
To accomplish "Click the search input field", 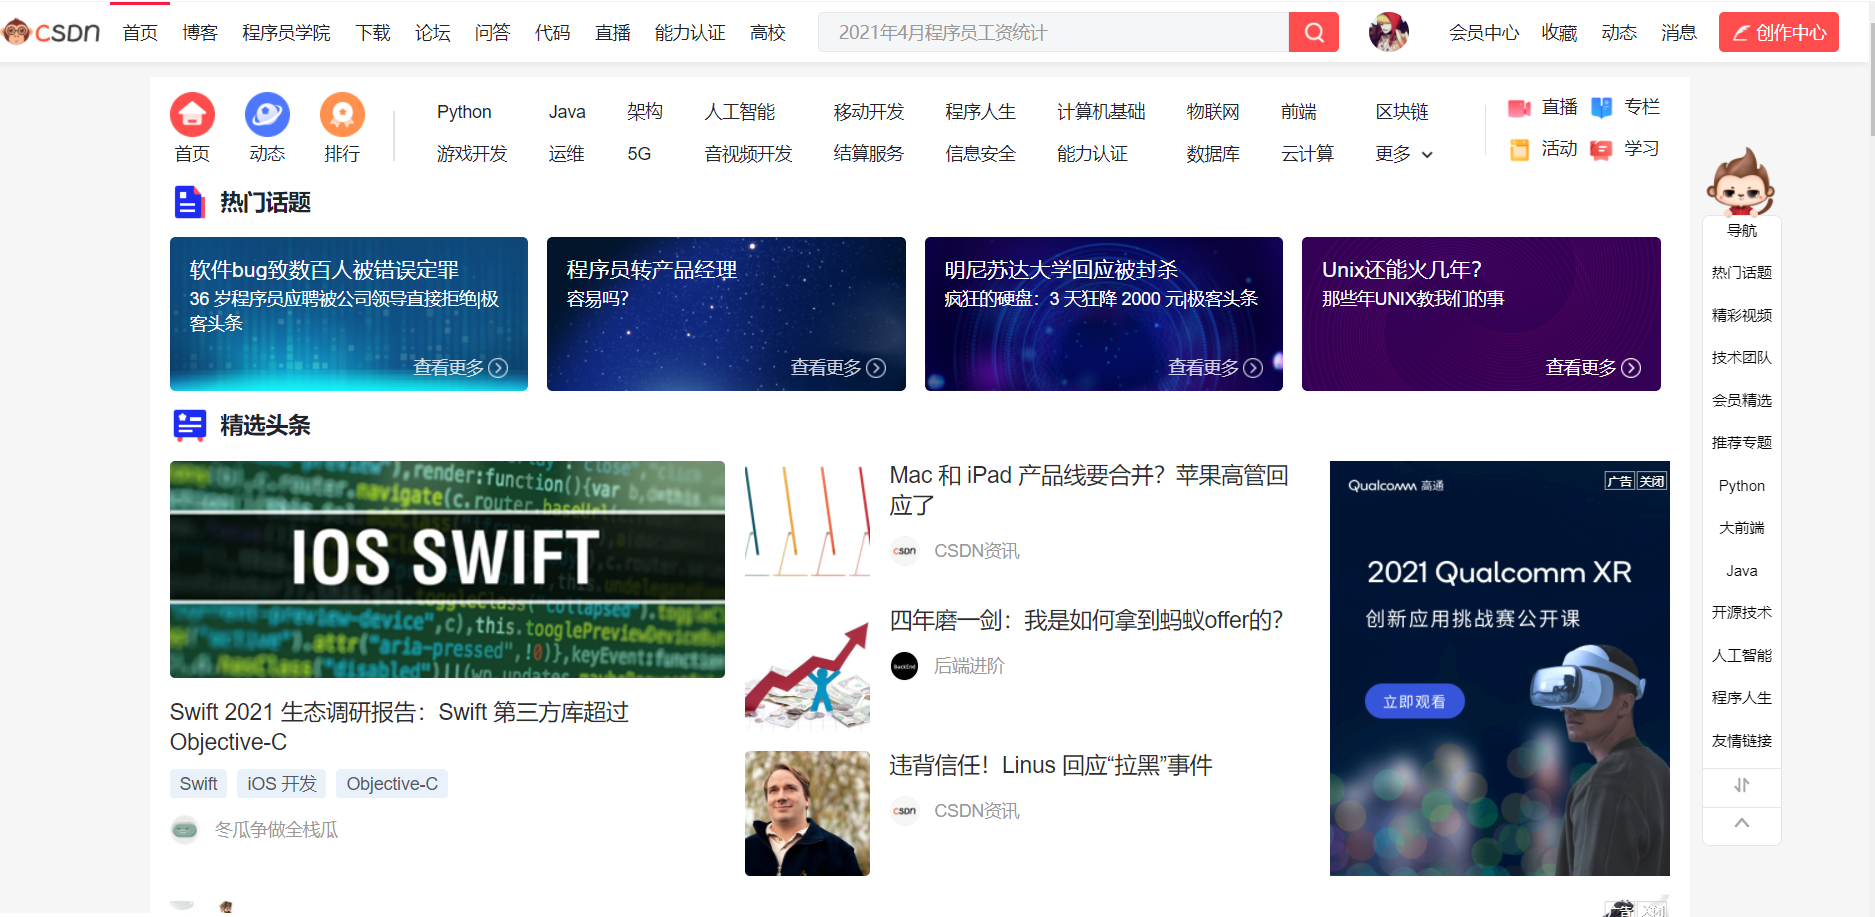I will pos(1054,32).
